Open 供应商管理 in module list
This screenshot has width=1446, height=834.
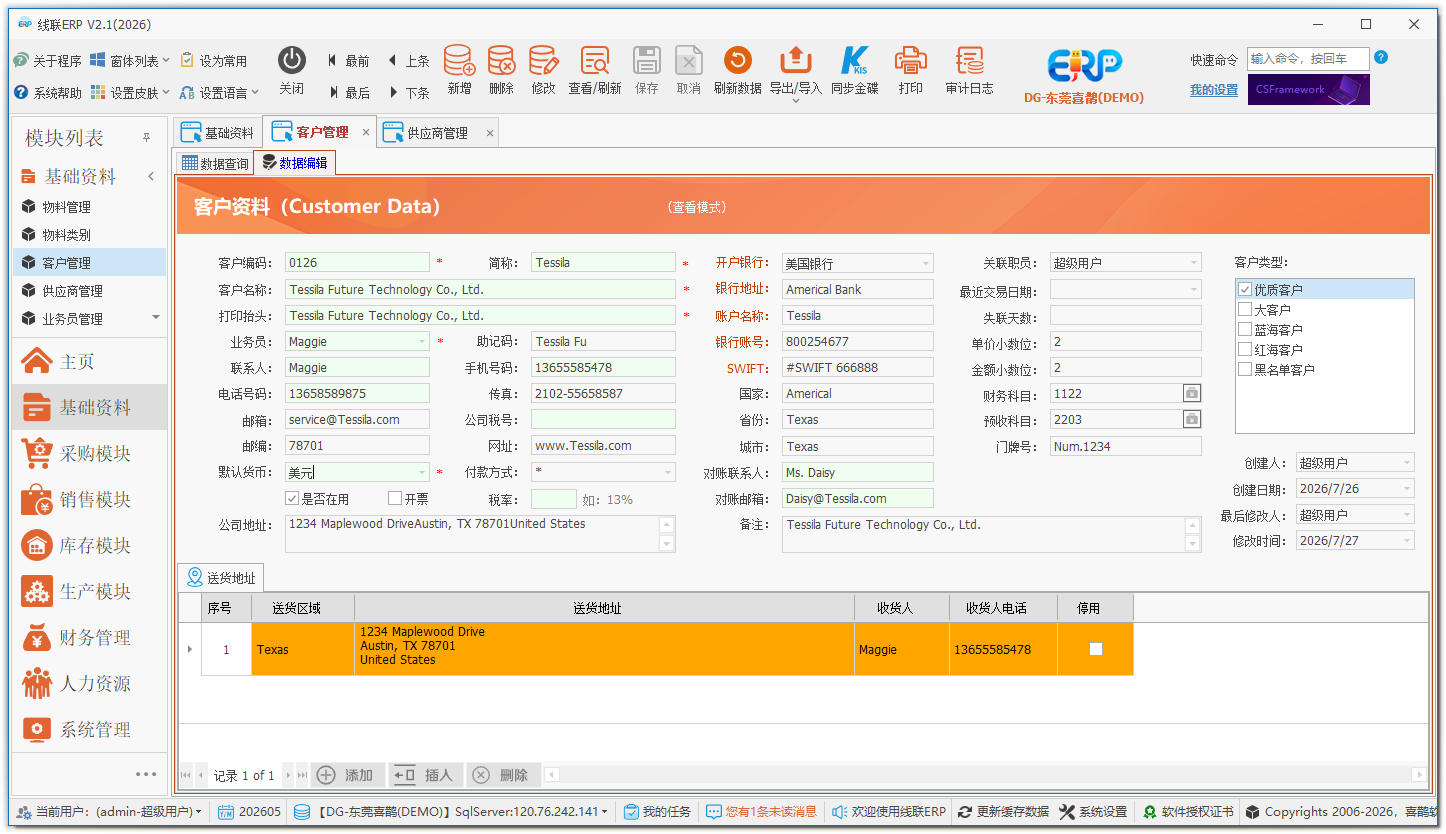pyautogui.click(x=89, y=291)
